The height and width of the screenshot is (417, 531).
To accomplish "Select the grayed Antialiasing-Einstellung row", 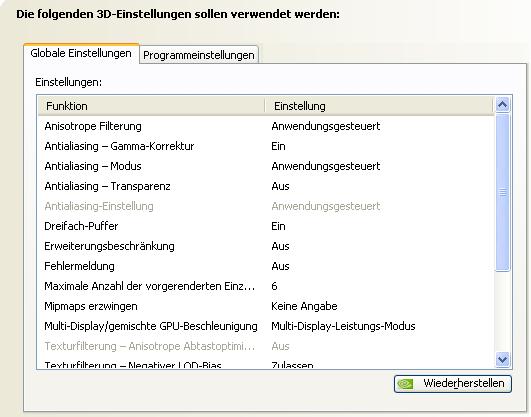I will (266, 206).
